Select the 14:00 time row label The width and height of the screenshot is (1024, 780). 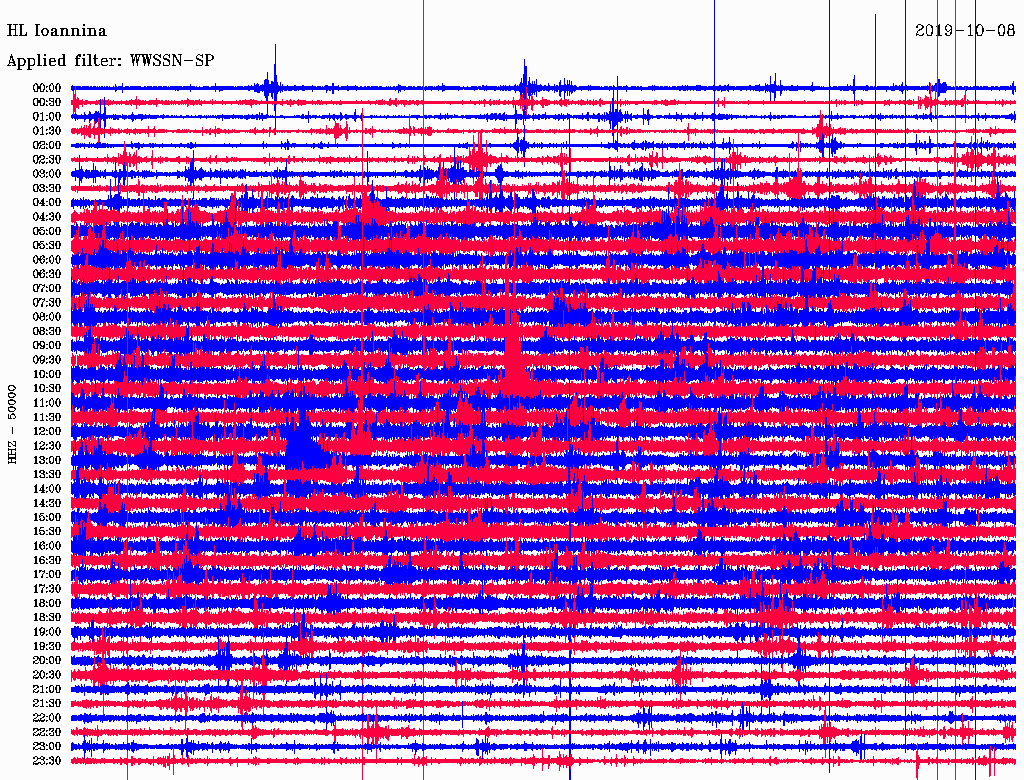pyautogui.click(x=47, y=489)
